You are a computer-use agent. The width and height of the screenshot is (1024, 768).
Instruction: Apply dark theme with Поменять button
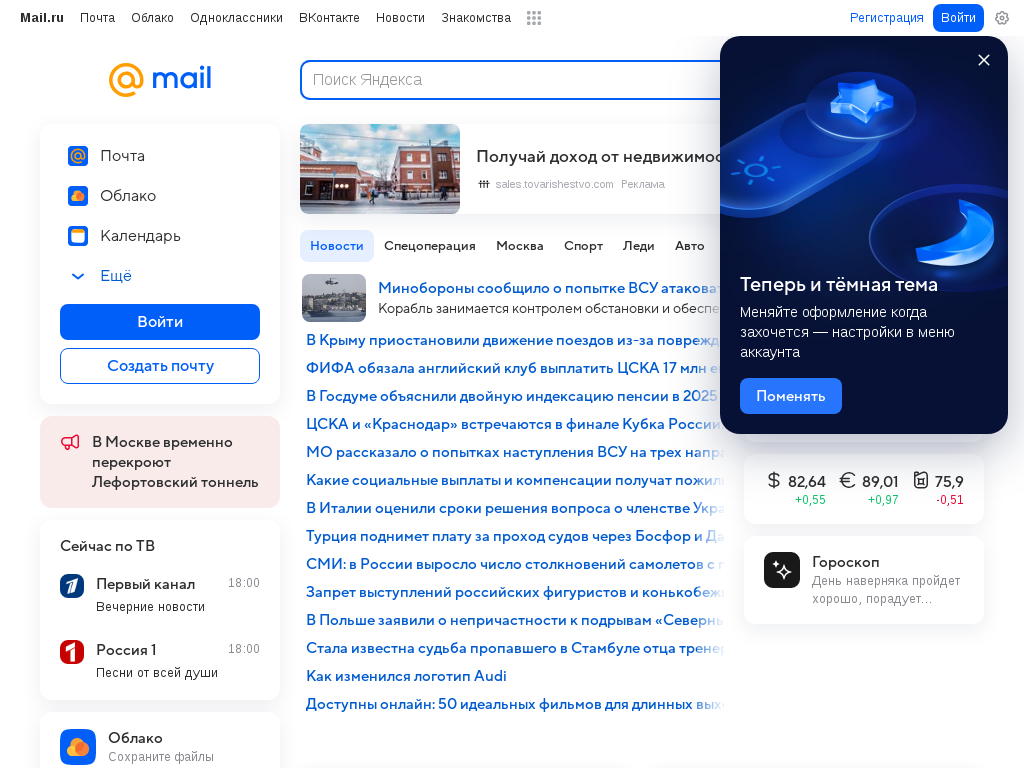pos(790,396)
